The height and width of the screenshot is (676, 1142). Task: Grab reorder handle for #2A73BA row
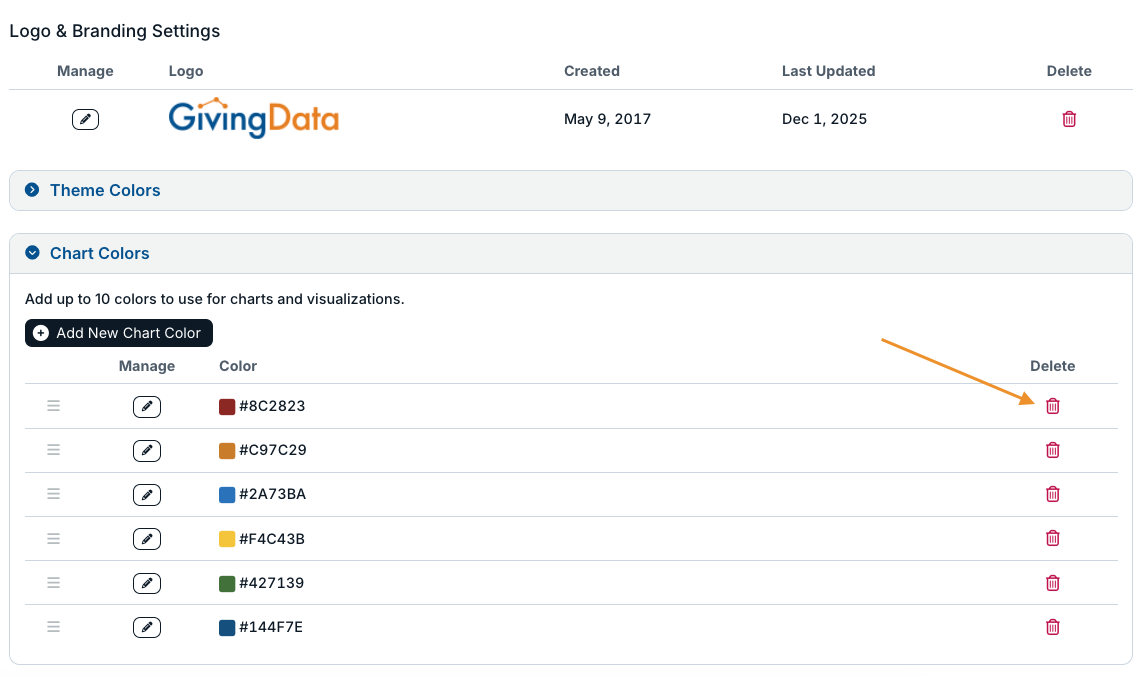tap(53, 494)
